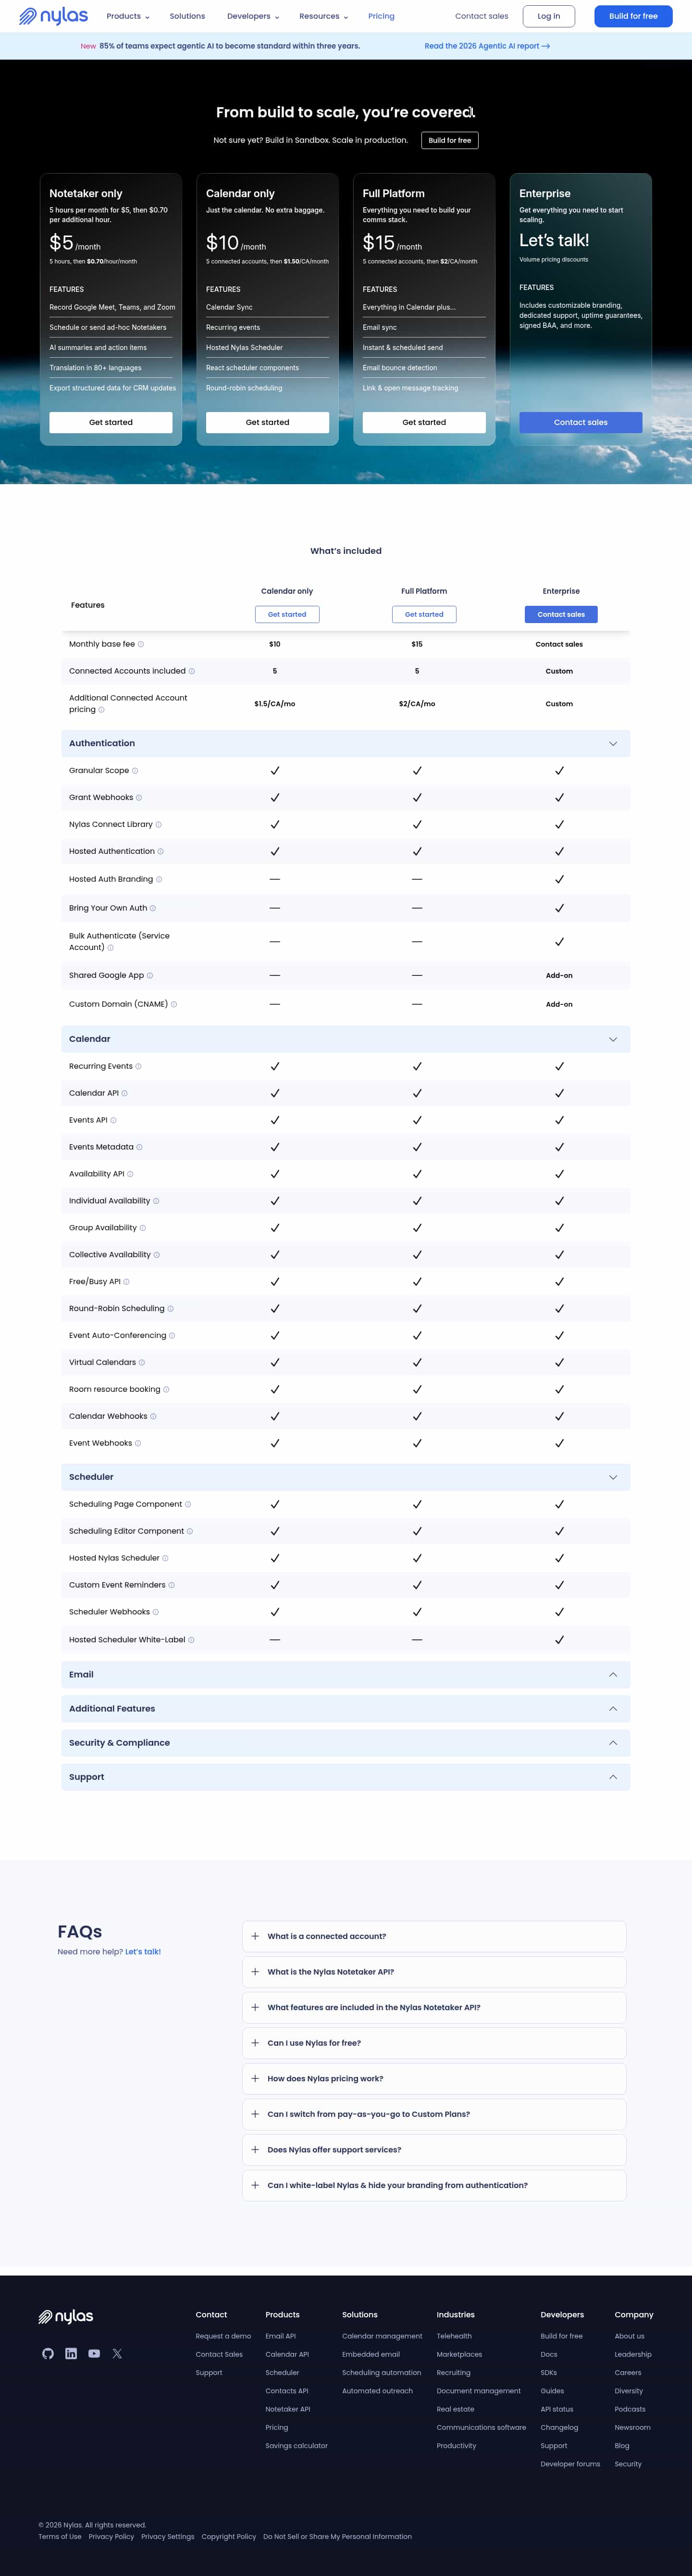Open the Products dropdown menu
Screen dimensions: 692x2576
[128, 16]
